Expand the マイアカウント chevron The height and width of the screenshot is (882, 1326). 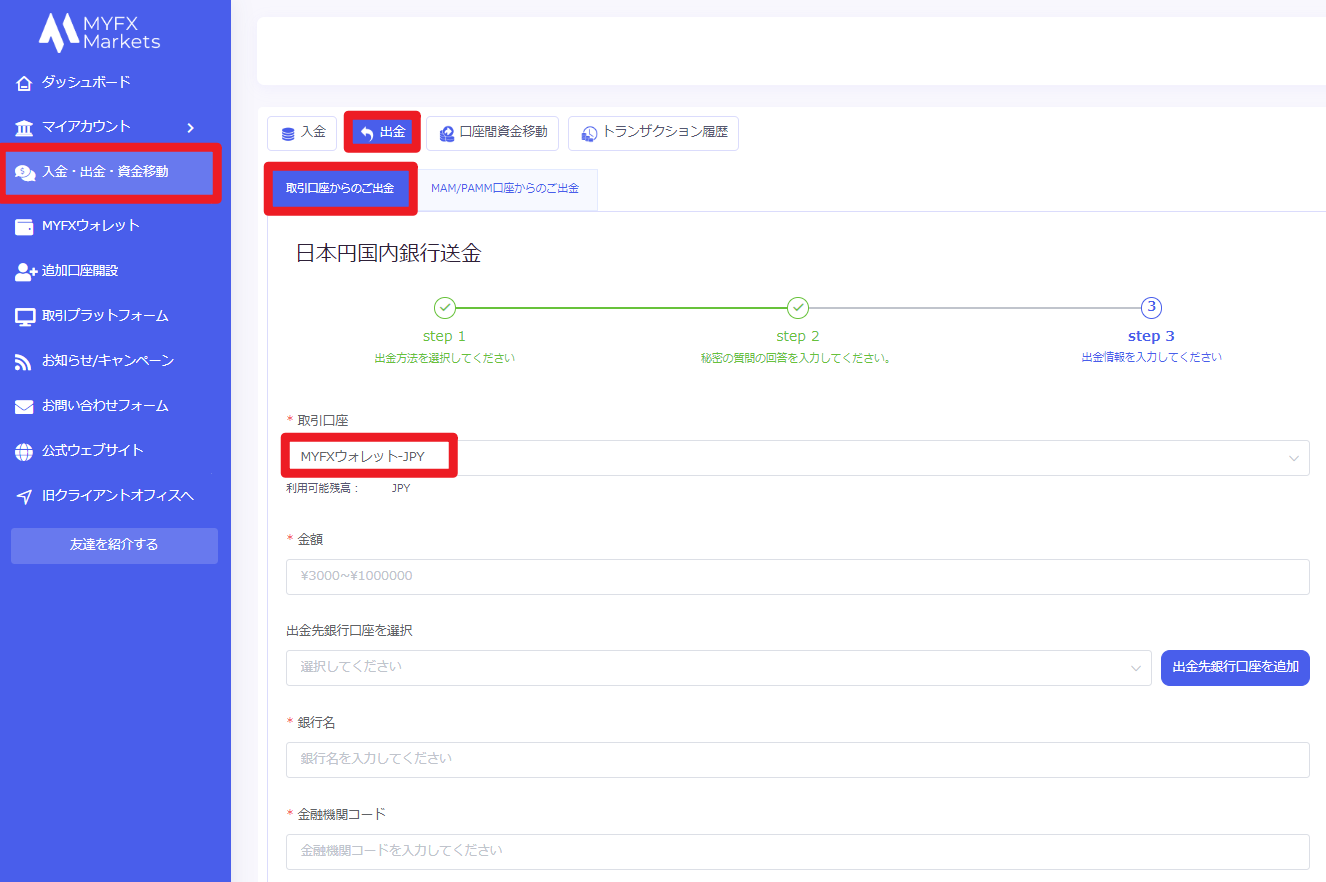[x=190, y=127]
